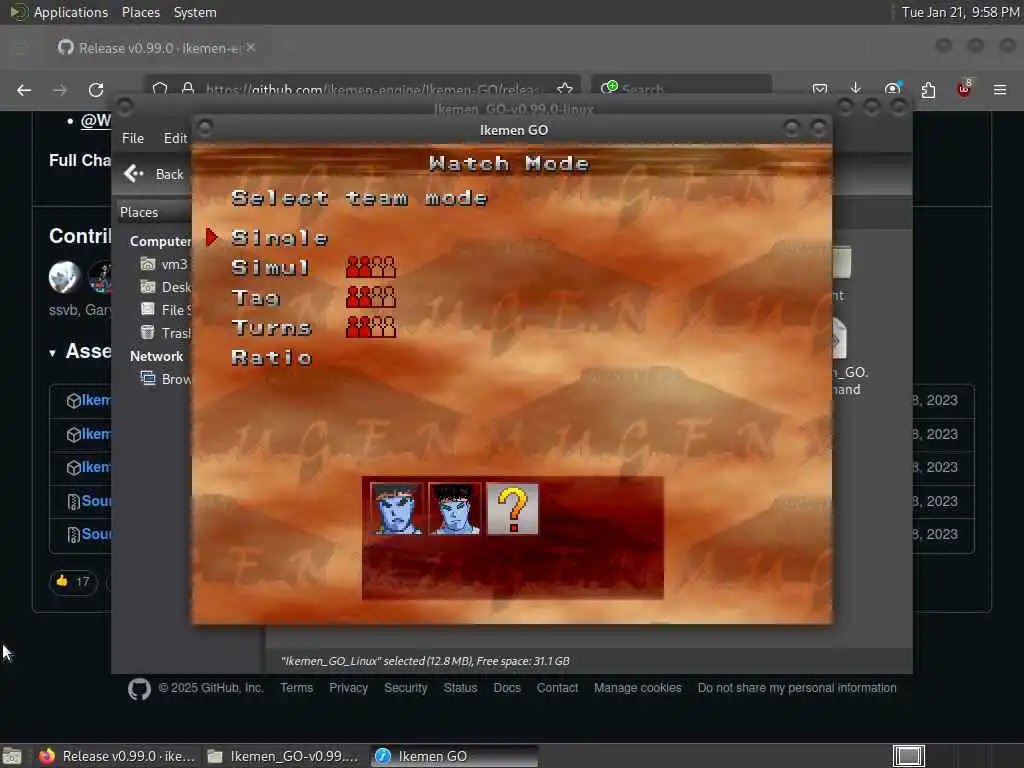Screen dimensions: 1024x768
Task: Click clock date in top panel
Action: coord(959,12)
